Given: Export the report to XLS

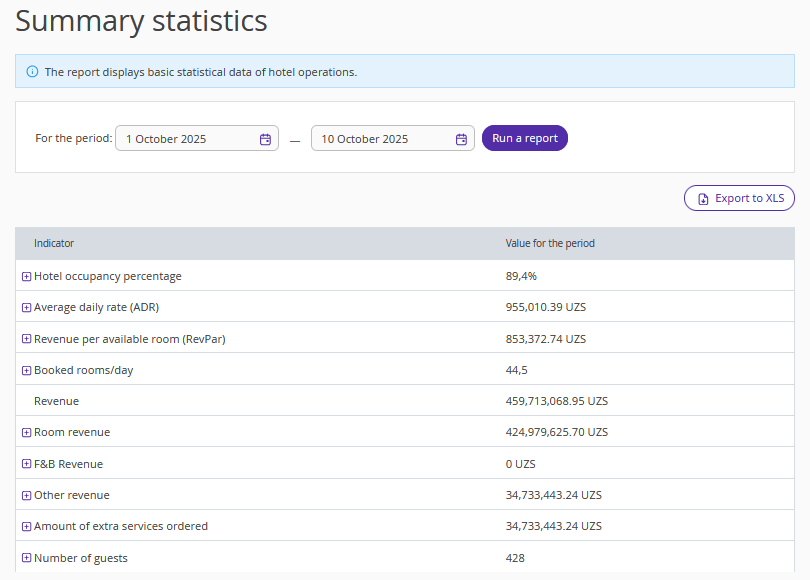Looking at the screenshot, I should (739, 198).
